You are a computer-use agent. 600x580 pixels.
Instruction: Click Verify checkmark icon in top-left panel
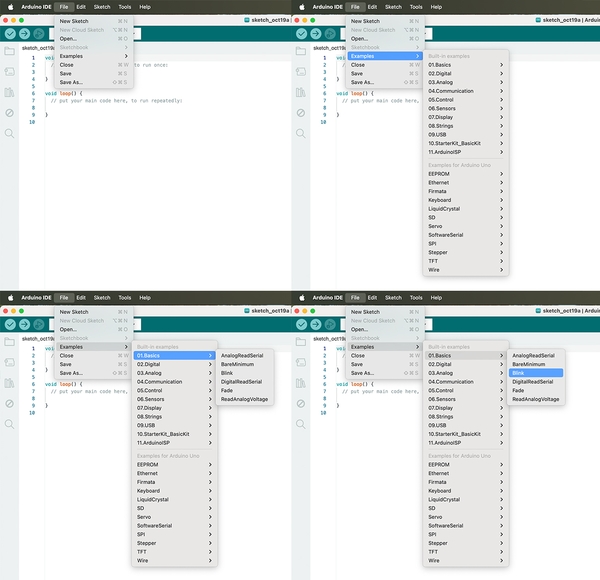tap(9, 33)
